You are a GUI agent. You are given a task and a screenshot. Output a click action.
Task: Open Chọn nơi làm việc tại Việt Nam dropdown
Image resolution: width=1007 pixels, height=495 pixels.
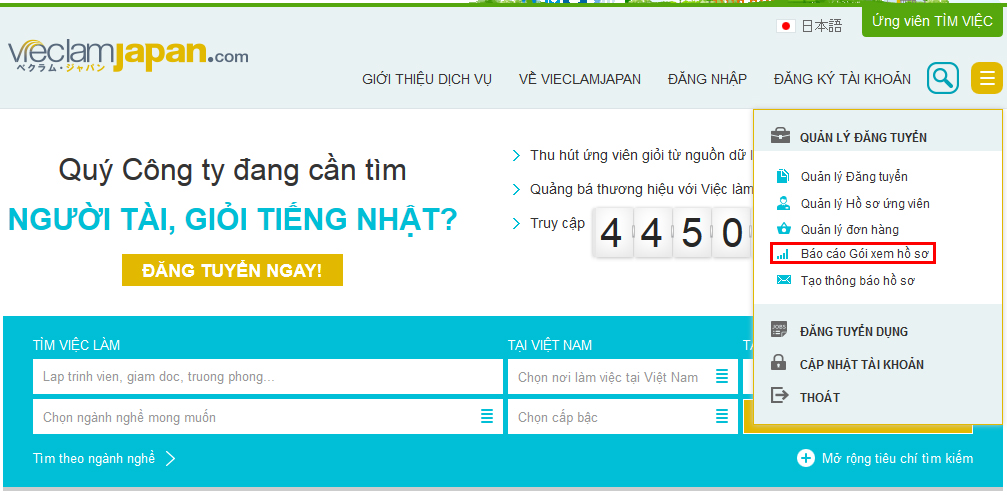tap(620, 377)
